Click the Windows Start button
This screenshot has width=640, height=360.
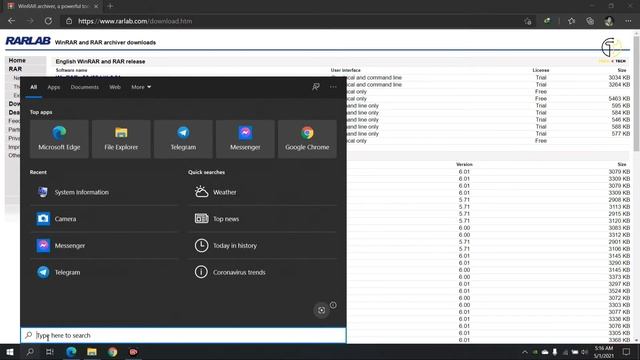[x=10, y=352]
